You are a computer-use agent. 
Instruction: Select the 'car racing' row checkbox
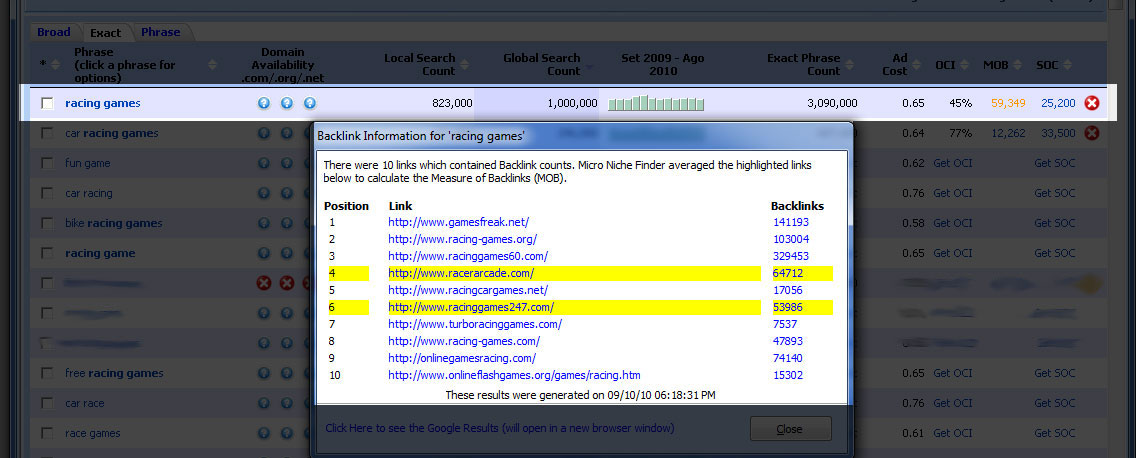pyautogui.click(x=47, y=193)
